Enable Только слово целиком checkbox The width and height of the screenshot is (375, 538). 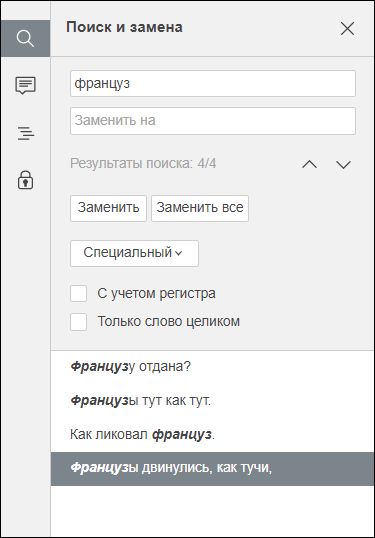coord(79,322)
